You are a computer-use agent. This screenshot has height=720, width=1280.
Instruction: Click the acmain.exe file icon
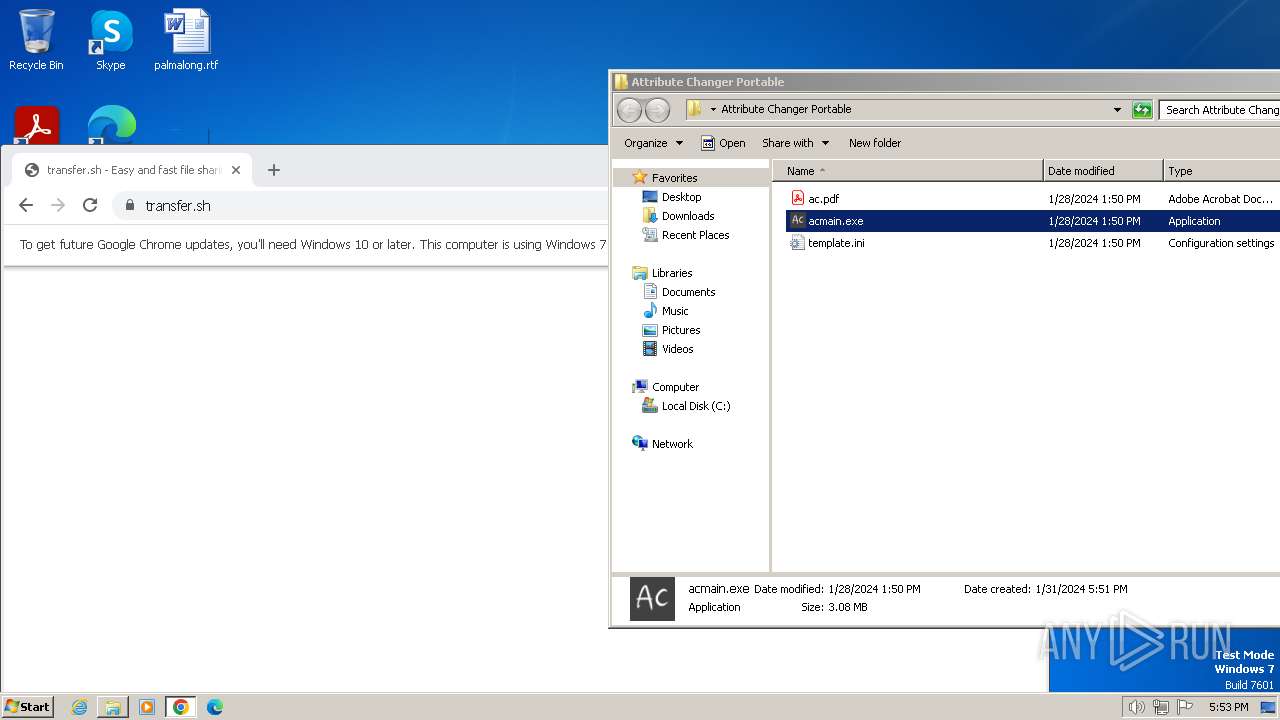pyautogui.click(x=798, y=220)
